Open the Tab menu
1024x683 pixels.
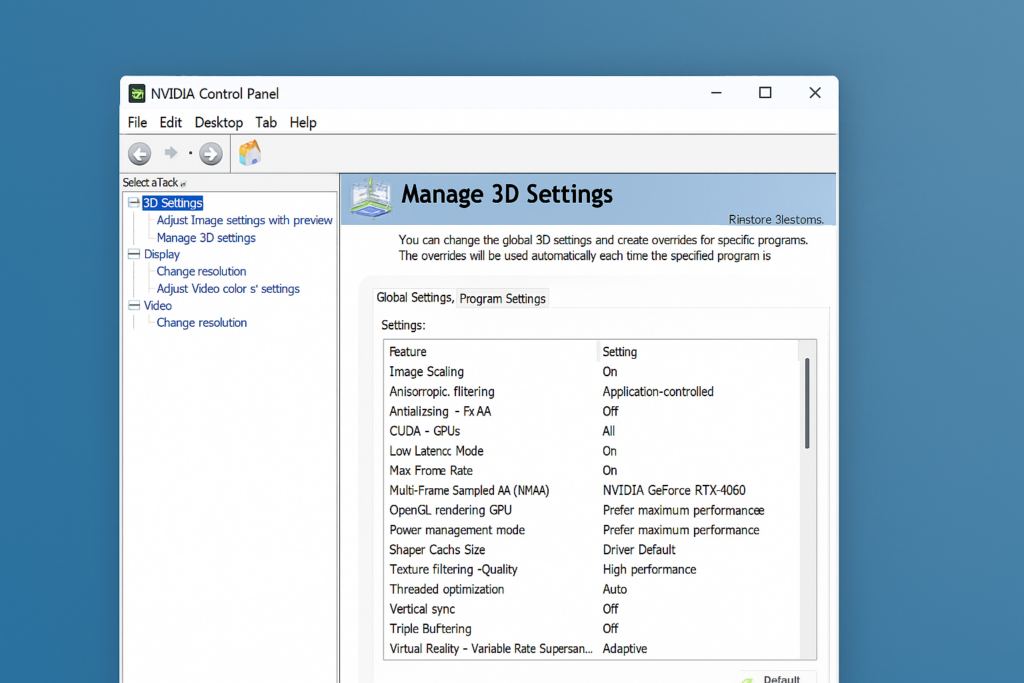[x=266, y=123]
